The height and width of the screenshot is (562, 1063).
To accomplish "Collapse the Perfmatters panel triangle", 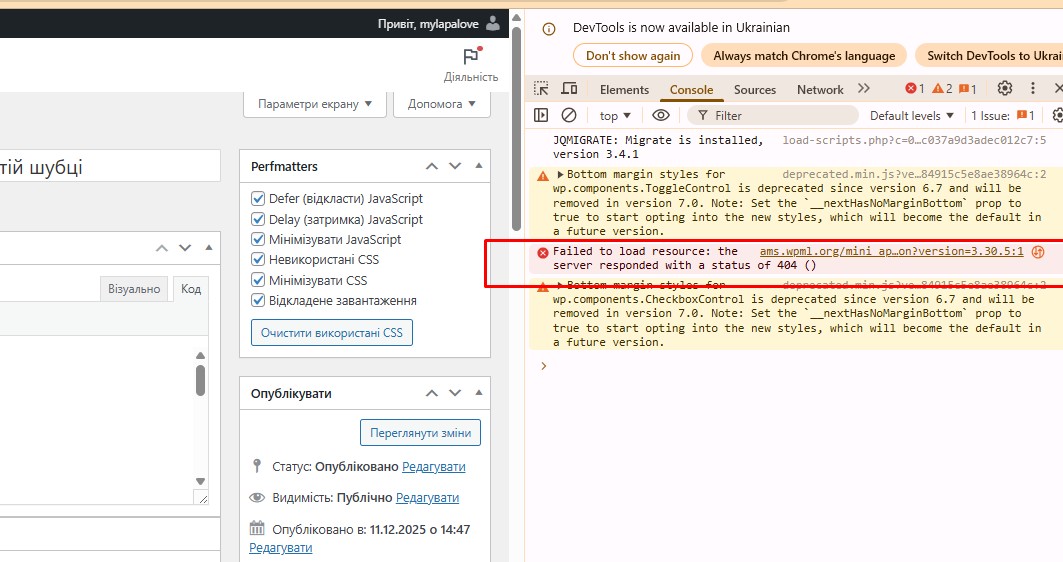I will pyautogui.click(x=479, y=166).
